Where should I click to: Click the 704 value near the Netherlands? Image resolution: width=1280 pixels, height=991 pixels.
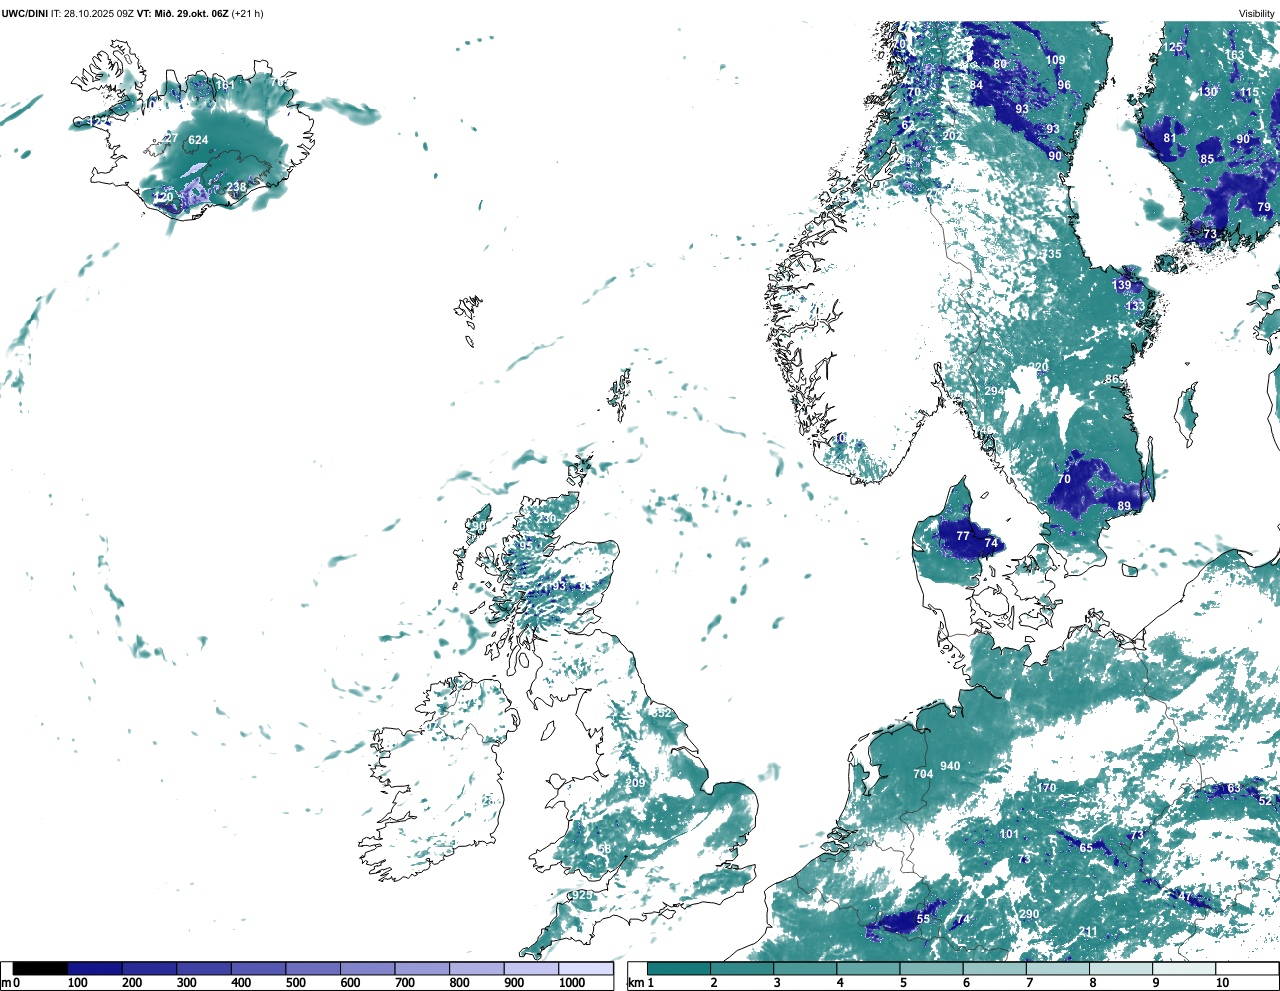point(923,774)
